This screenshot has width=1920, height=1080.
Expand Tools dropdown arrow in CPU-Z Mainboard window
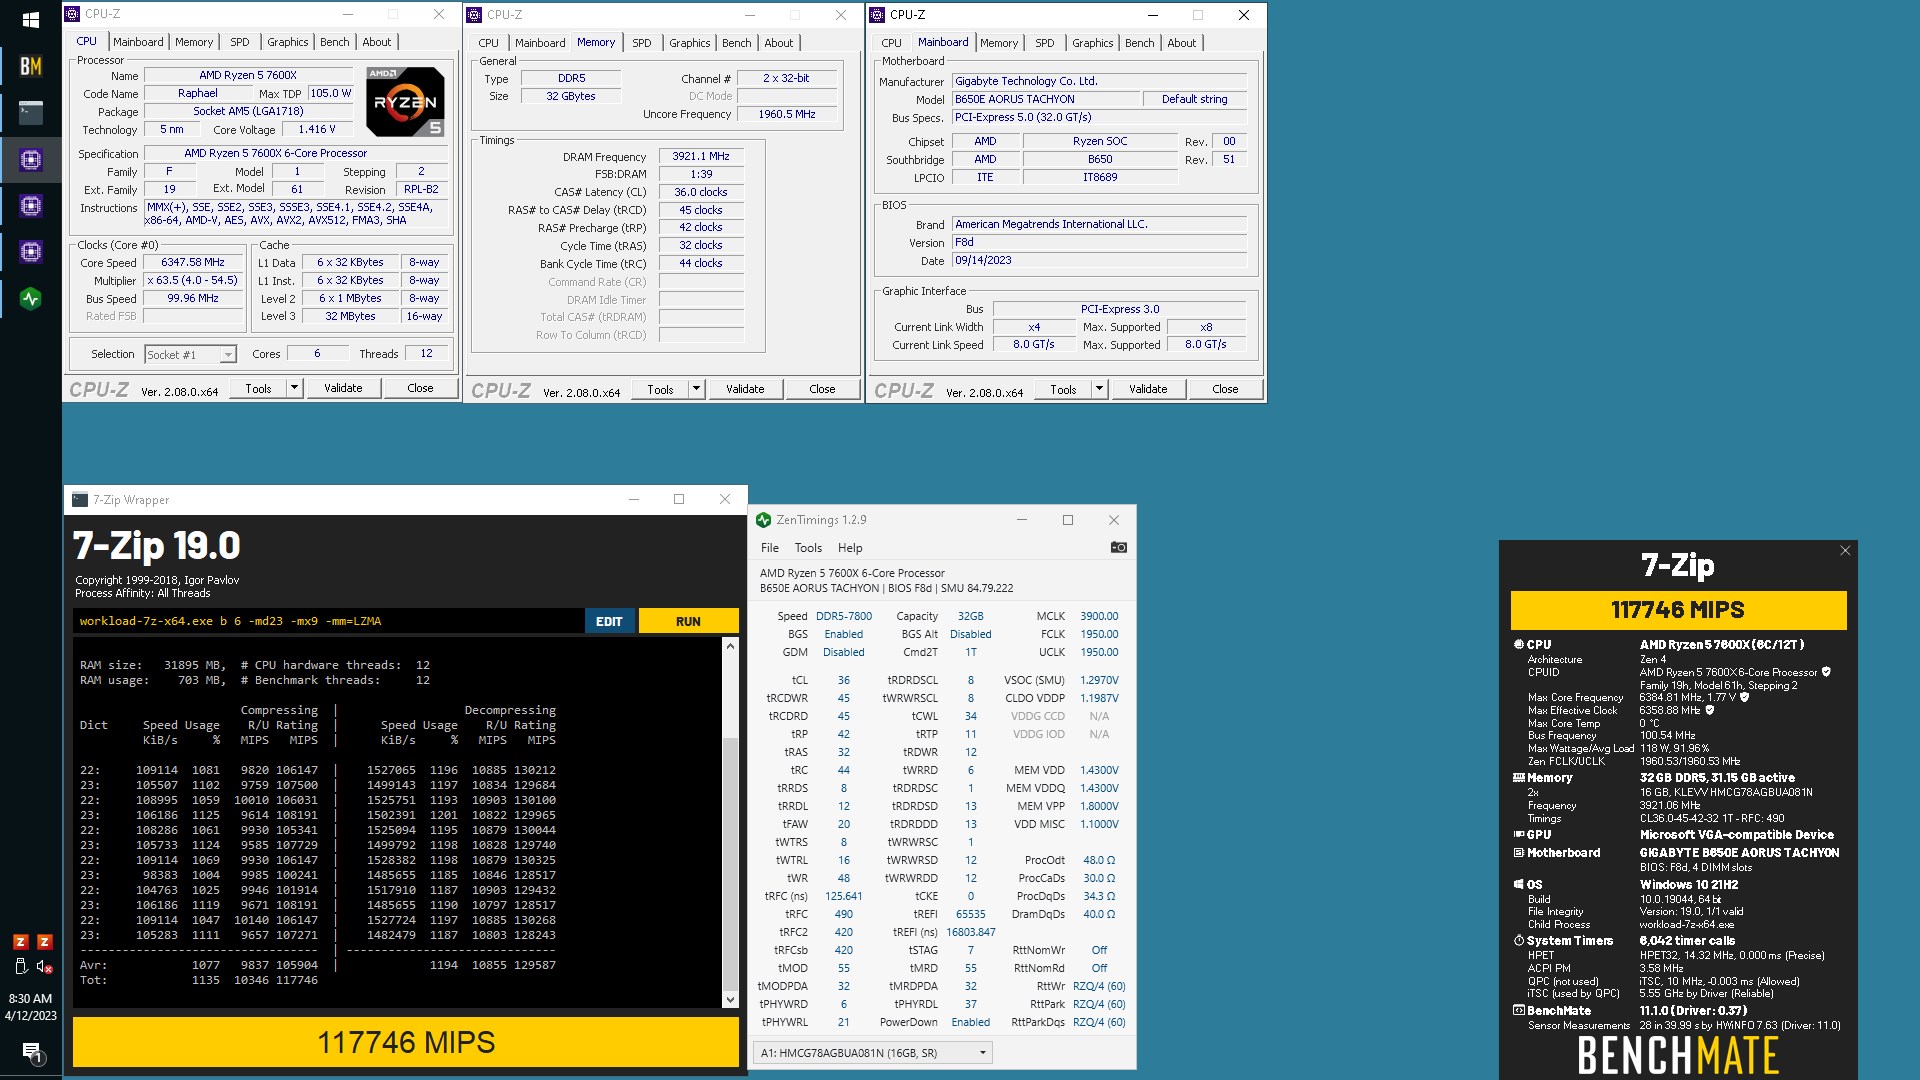(x=1099, y=389)
